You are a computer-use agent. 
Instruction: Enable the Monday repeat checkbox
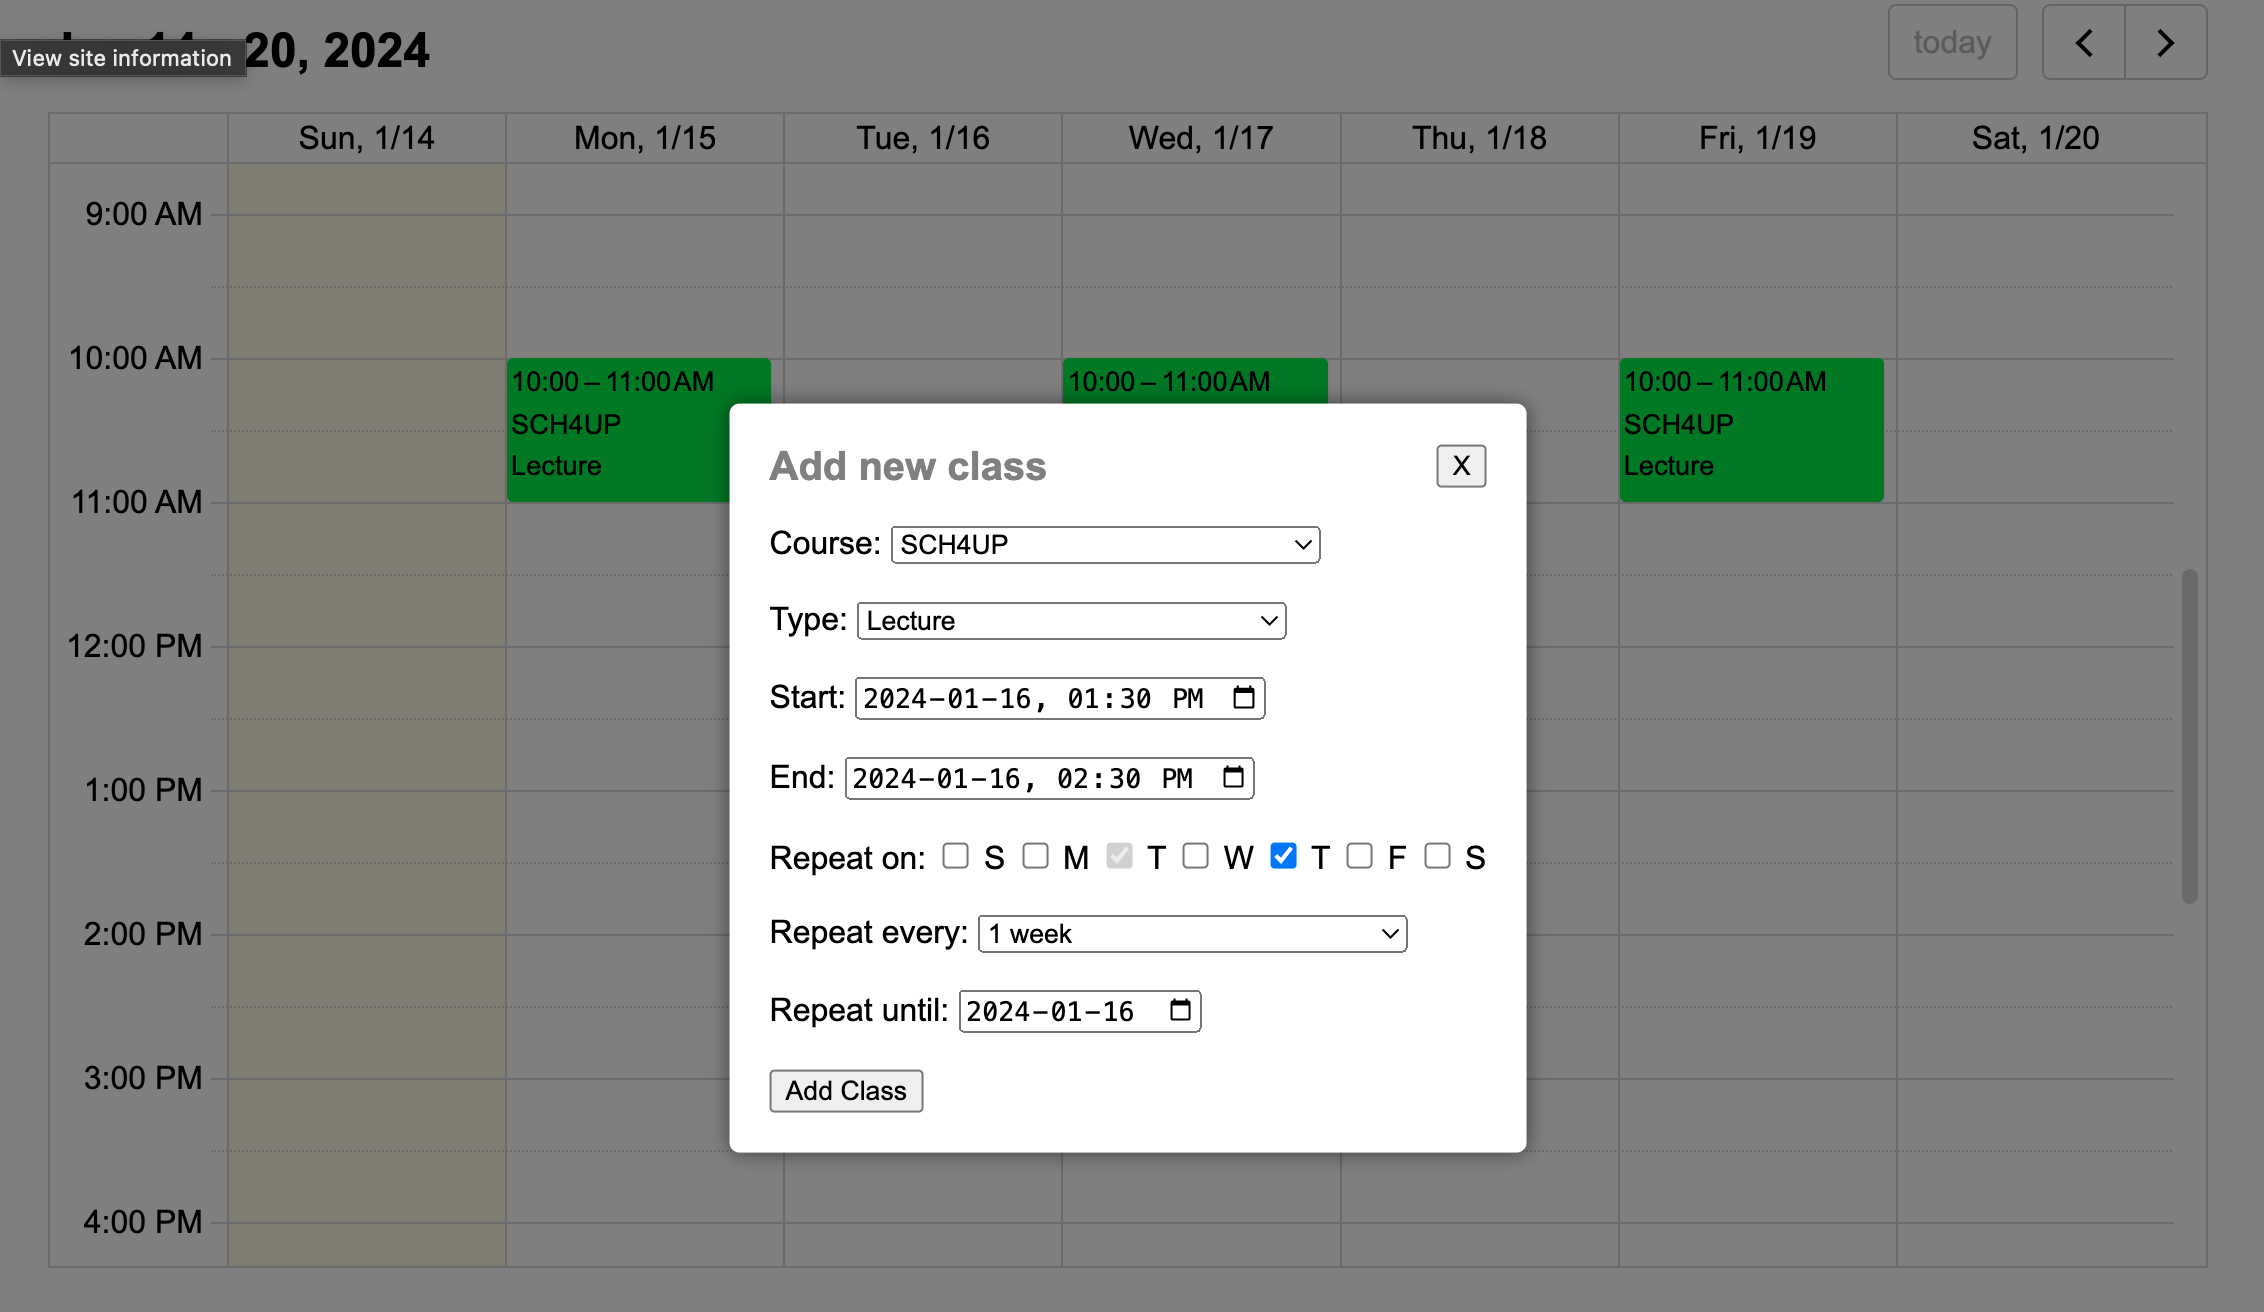point(1036,856)
